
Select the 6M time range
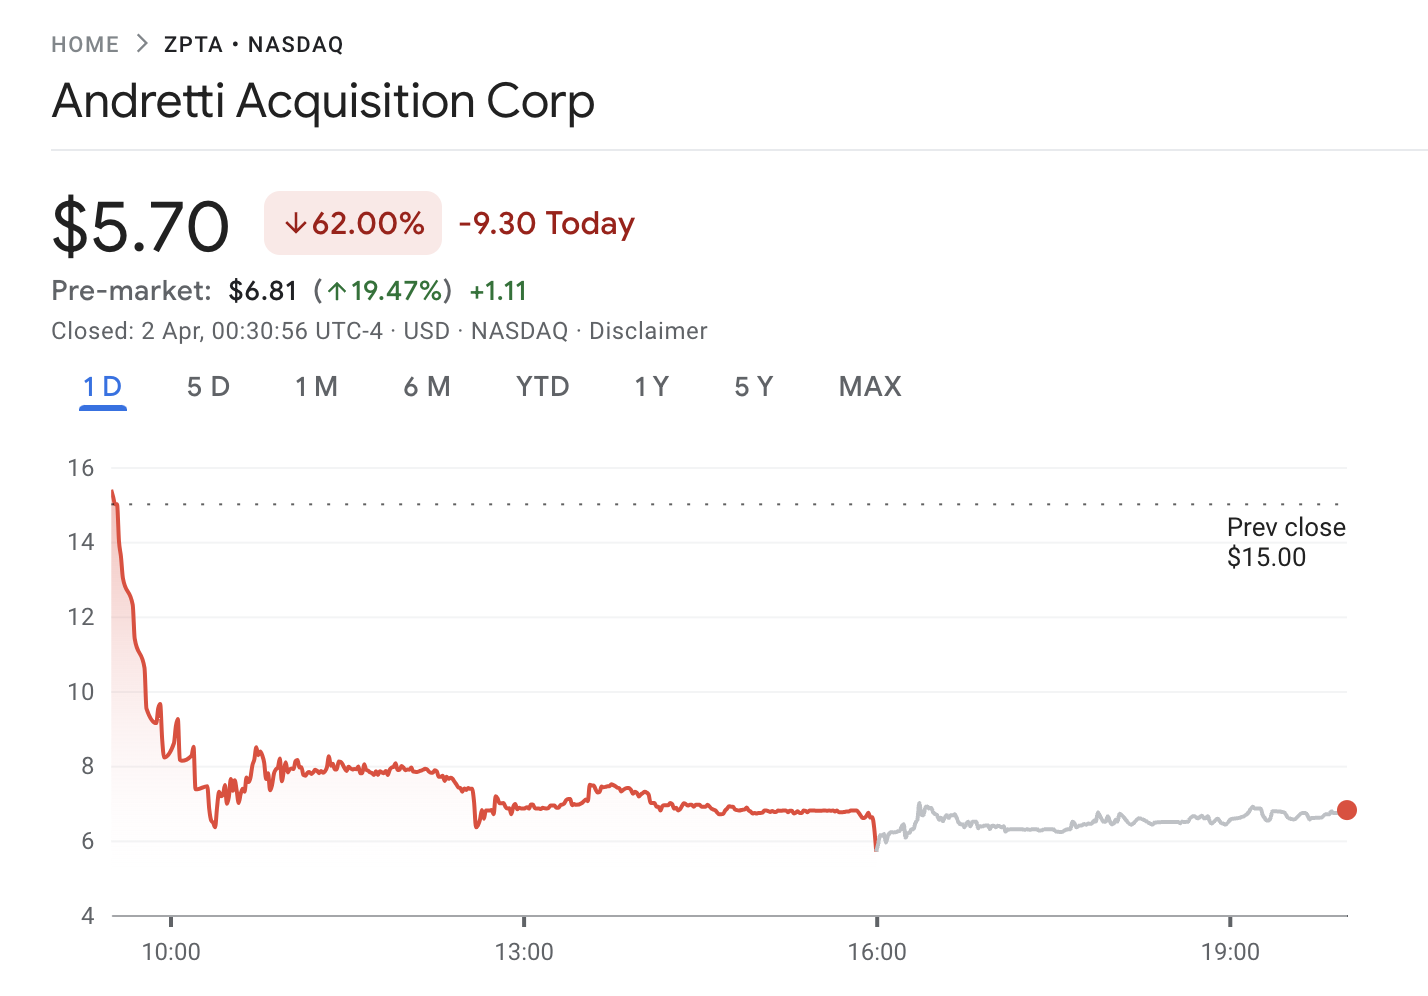point(427,387)
